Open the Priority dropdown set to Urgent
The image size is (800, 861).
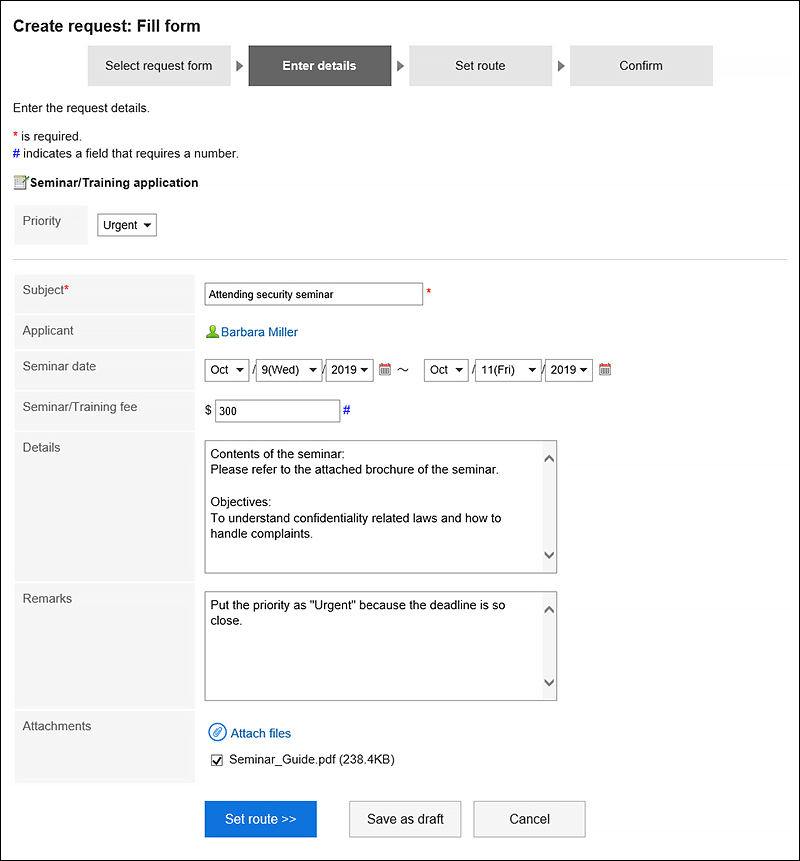click(x=127, y=225)
